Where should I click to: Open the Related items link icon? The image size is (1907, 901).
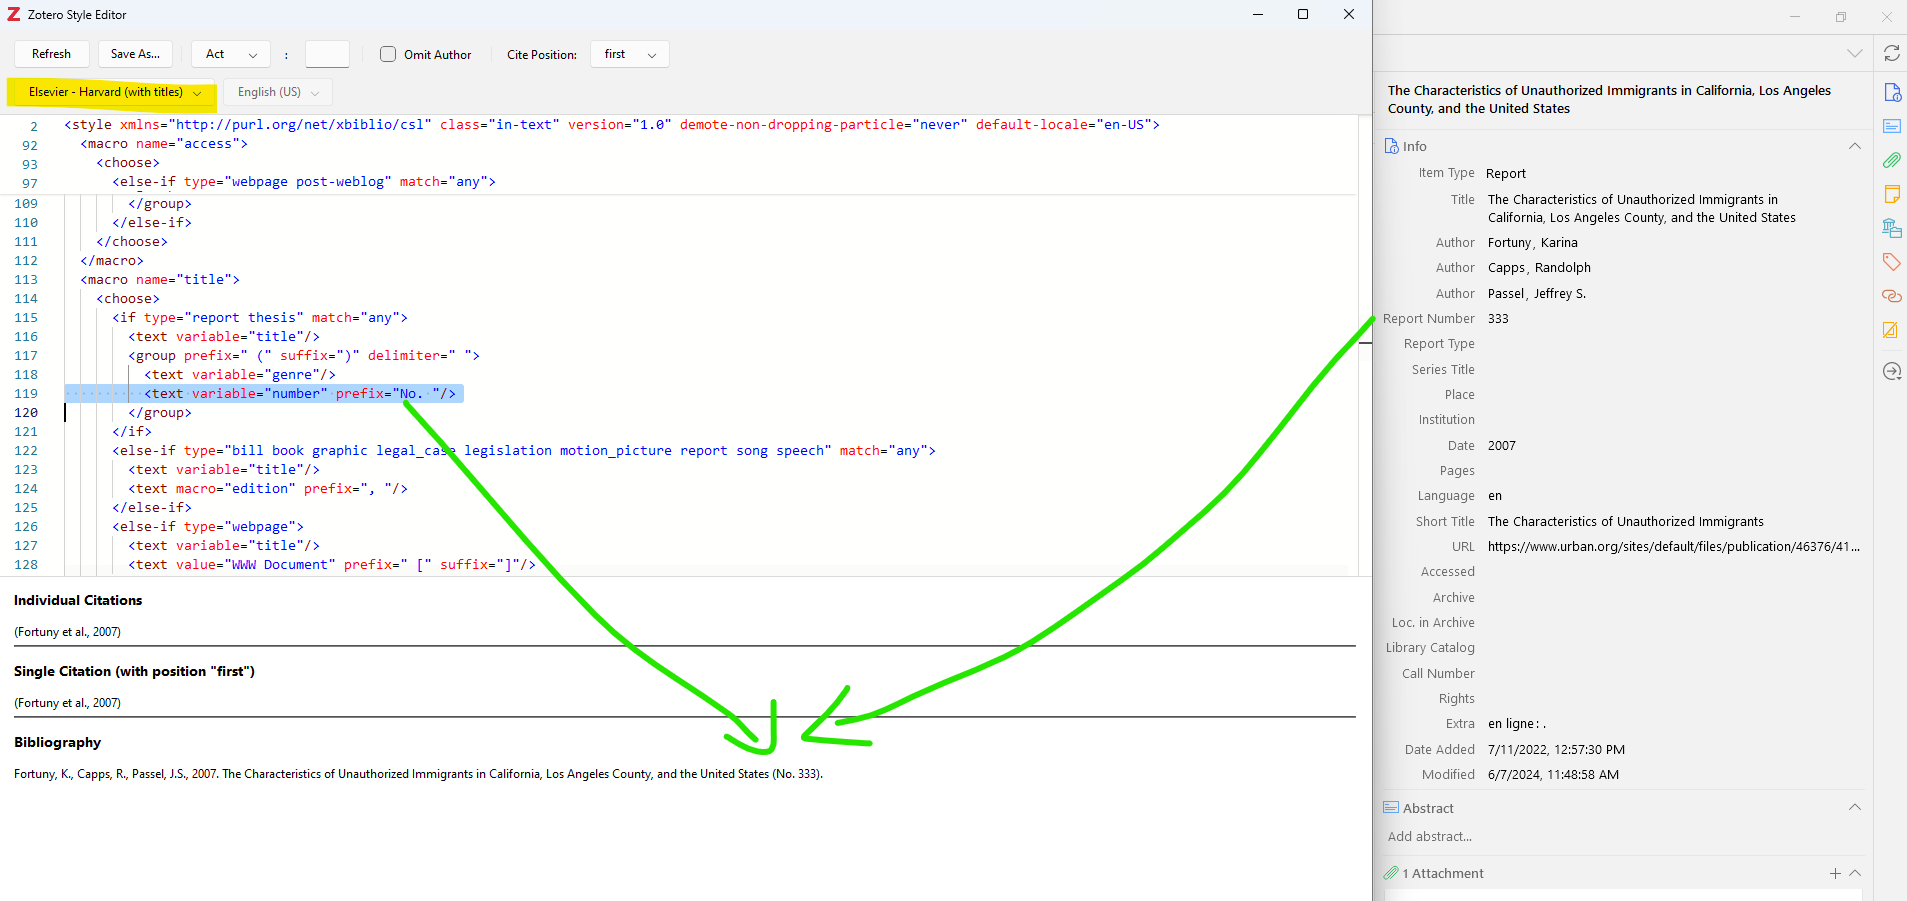[1892, 296]
